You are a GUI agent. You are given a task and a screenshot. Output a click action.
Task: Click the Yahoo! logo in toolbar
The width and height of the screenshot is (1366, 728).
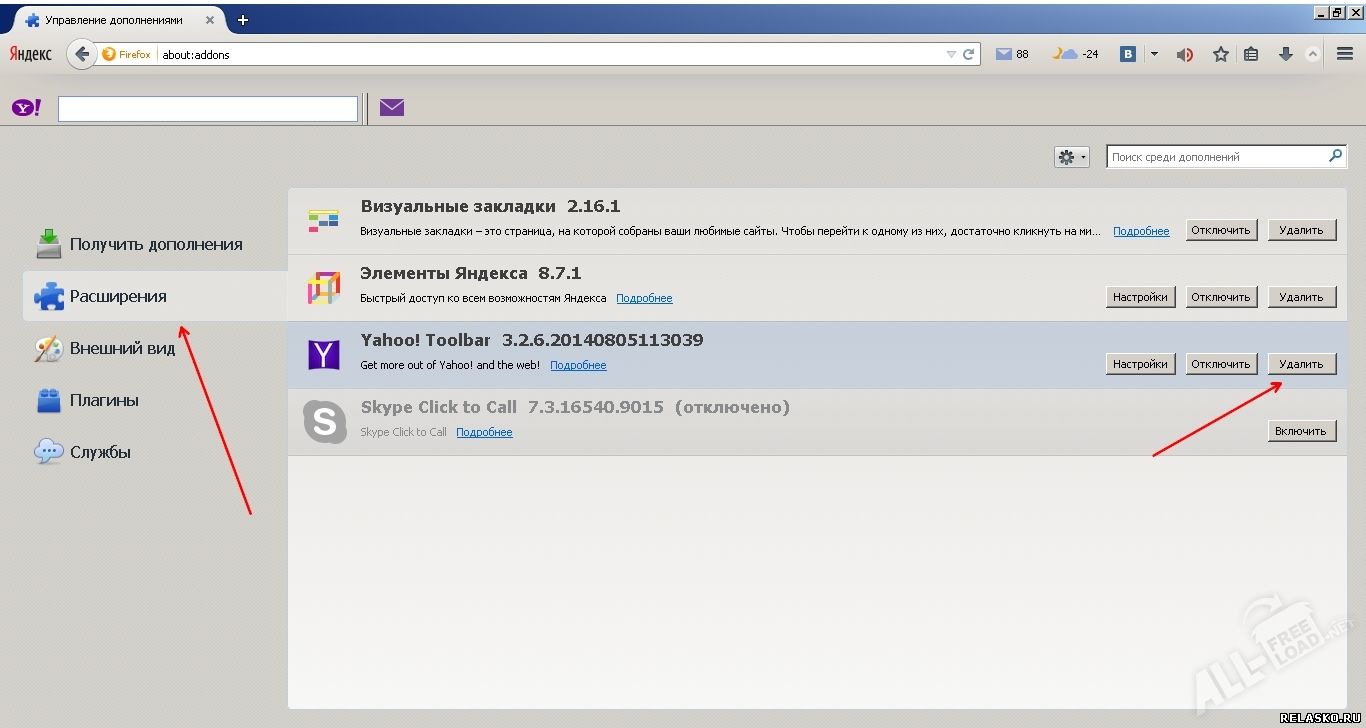(x=27, y=107)
